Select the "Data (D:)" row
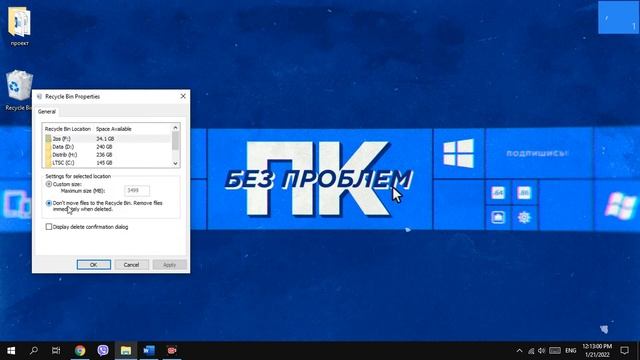 tap(107, 147)
